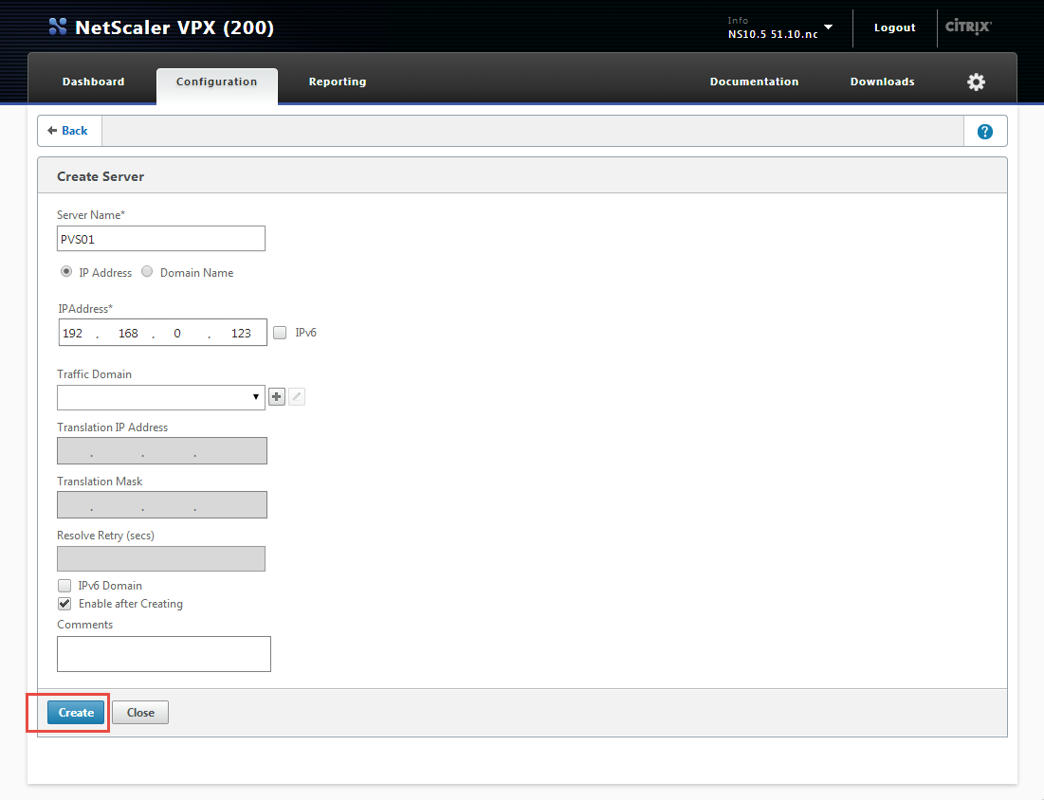Click the Citrix logo
The height and width of the screenshot is (800, 1044).
coord(968,27)
